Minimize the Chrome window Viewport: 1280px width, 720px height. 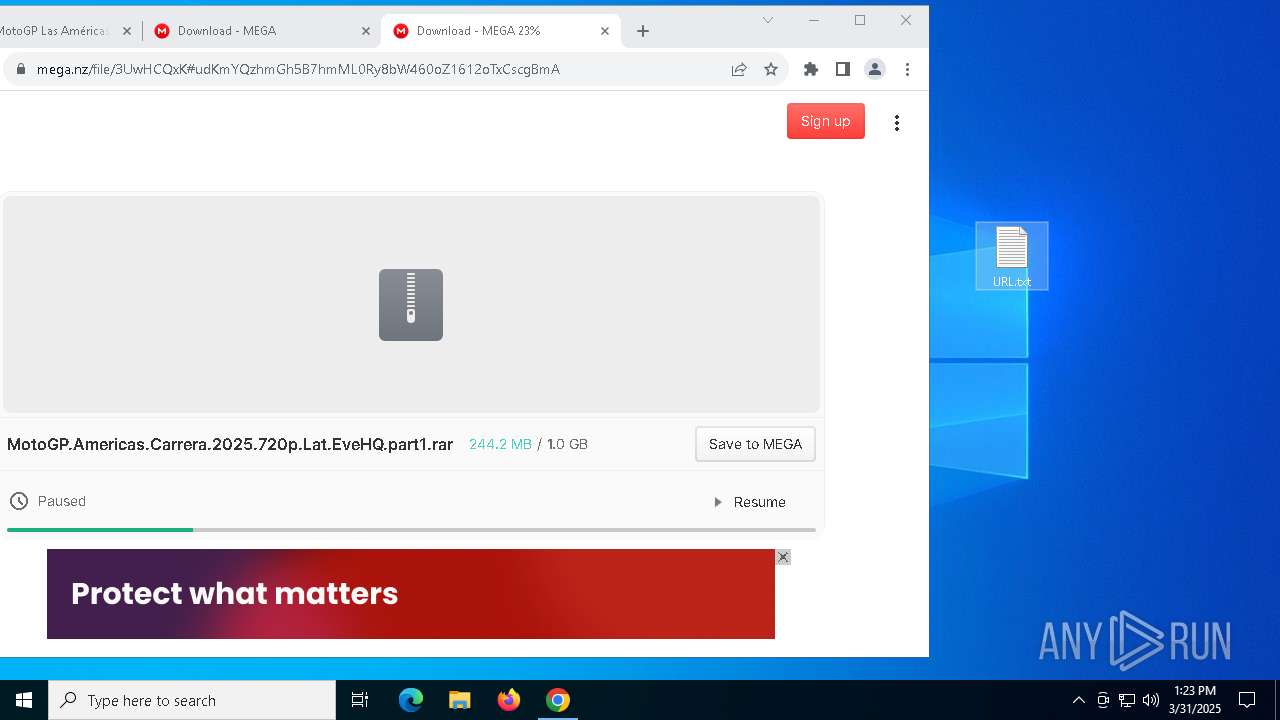pyautogui.click(x=814, y=20)
